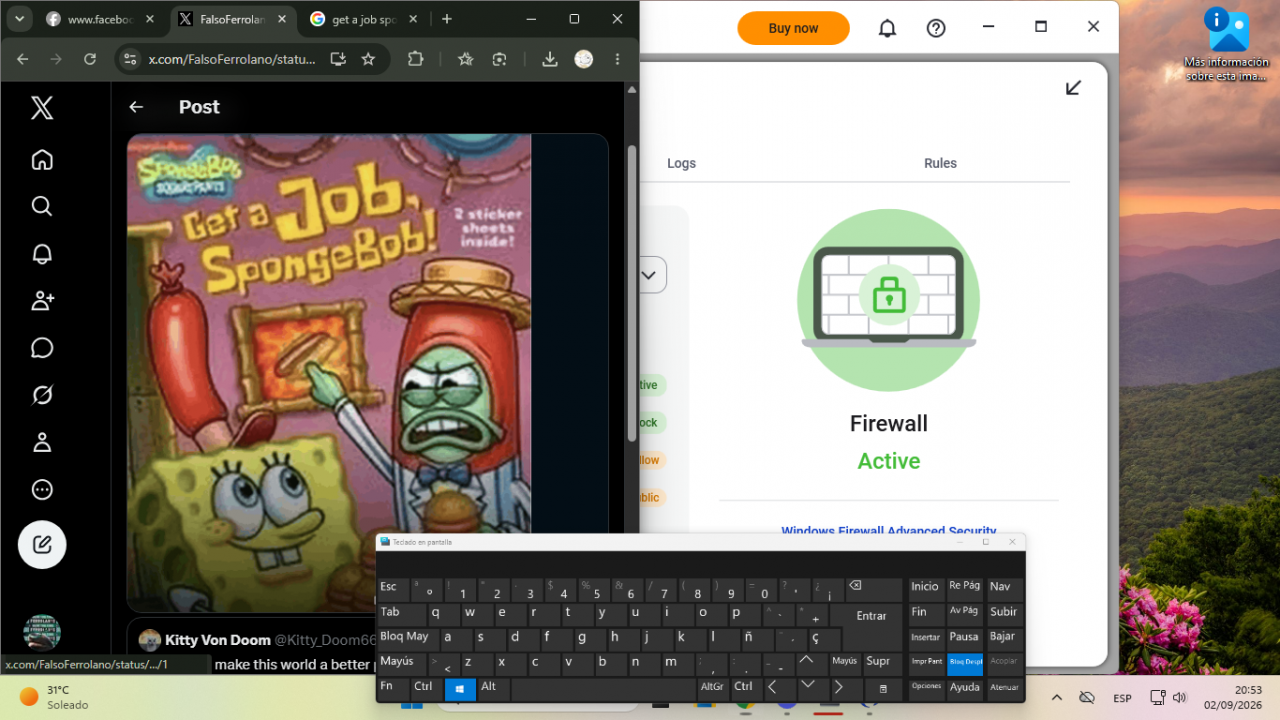Expand the Chrome tab search dropdown
Image resolution: width=1280 pixels, height=720 pixels.
(19, 19)
